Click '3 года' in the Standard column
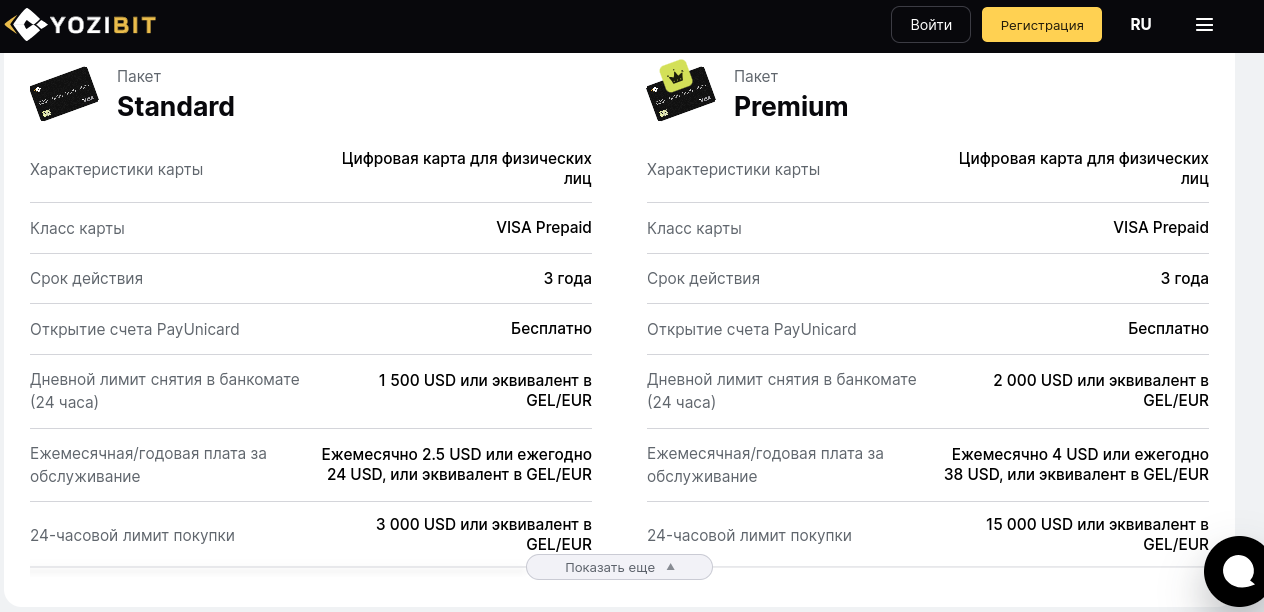The height and width of the screenshot is (612, 1264). [568, 278]
